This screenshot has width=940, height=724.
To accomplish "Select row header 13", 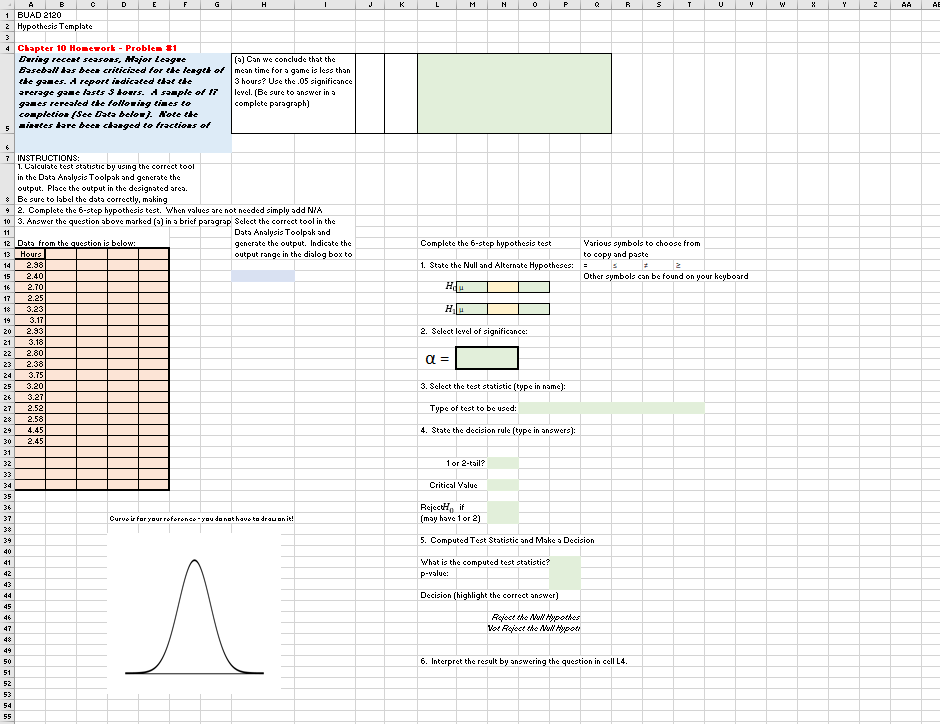I will click(6, 254).
